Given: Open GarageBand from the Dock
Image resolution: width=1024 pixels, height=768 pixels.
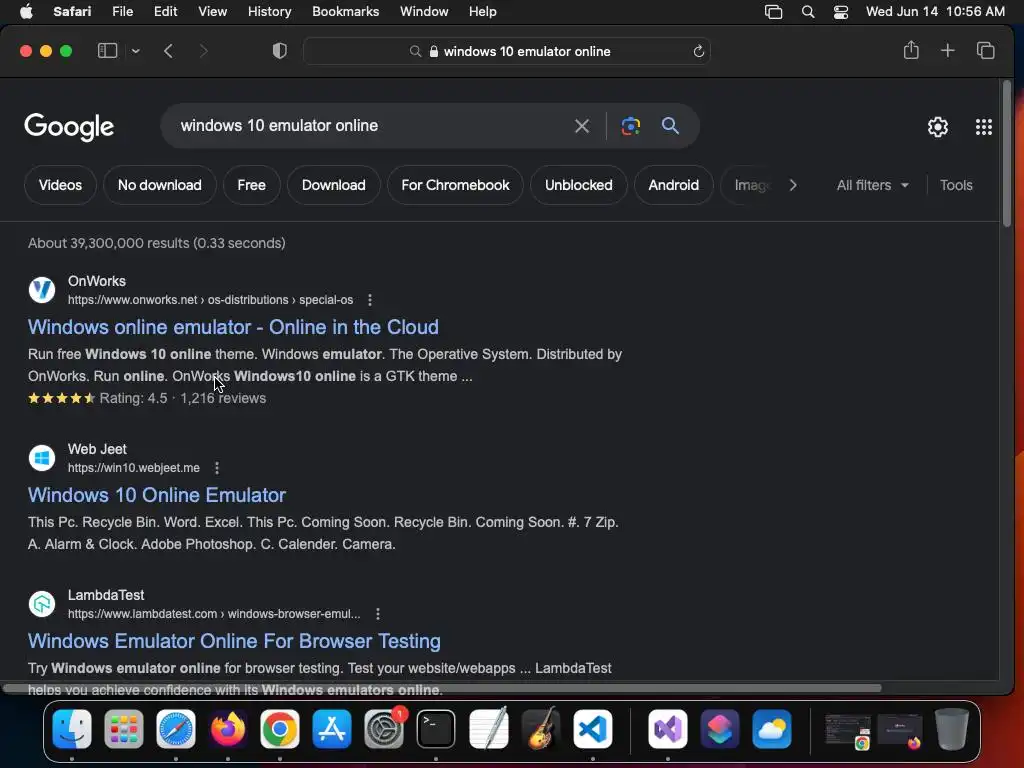Looking at the screenshot, I should coord(541,729).
